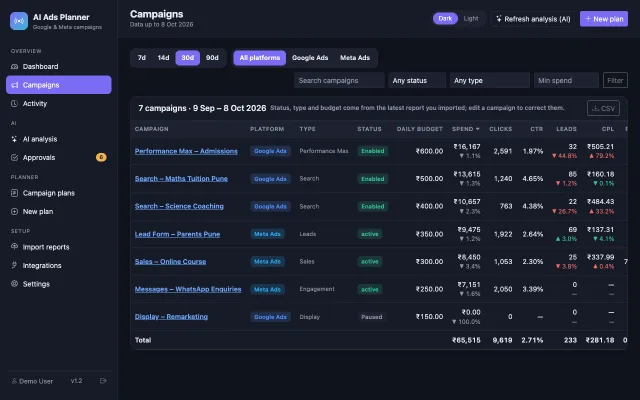Image resolution: width=640 pixels, height=400 pixels.
Task: Click Google Ads badge in Performance Max row
Action: tap(270, 151)
